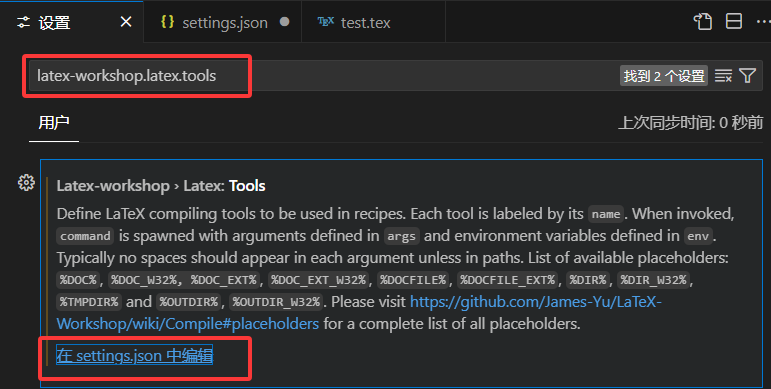Clear the settings search input icon

click(x=723, y=76)
